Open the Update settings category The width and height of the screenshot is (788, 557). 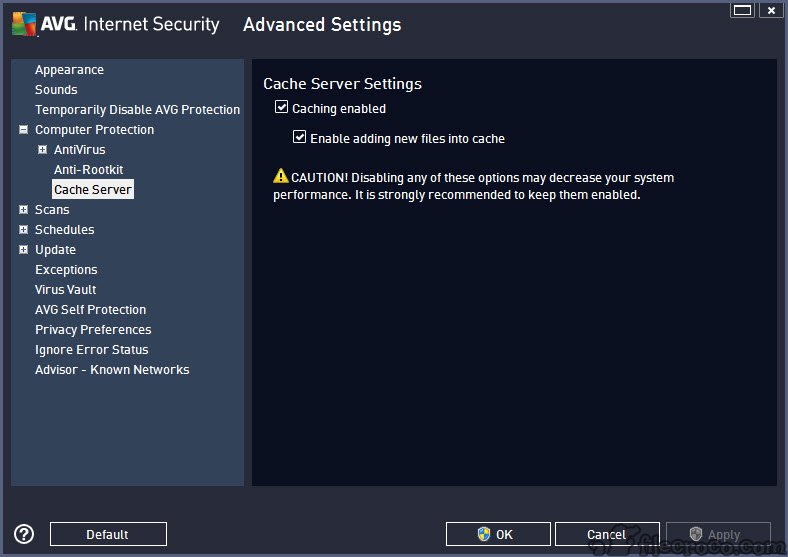[55, 250]
